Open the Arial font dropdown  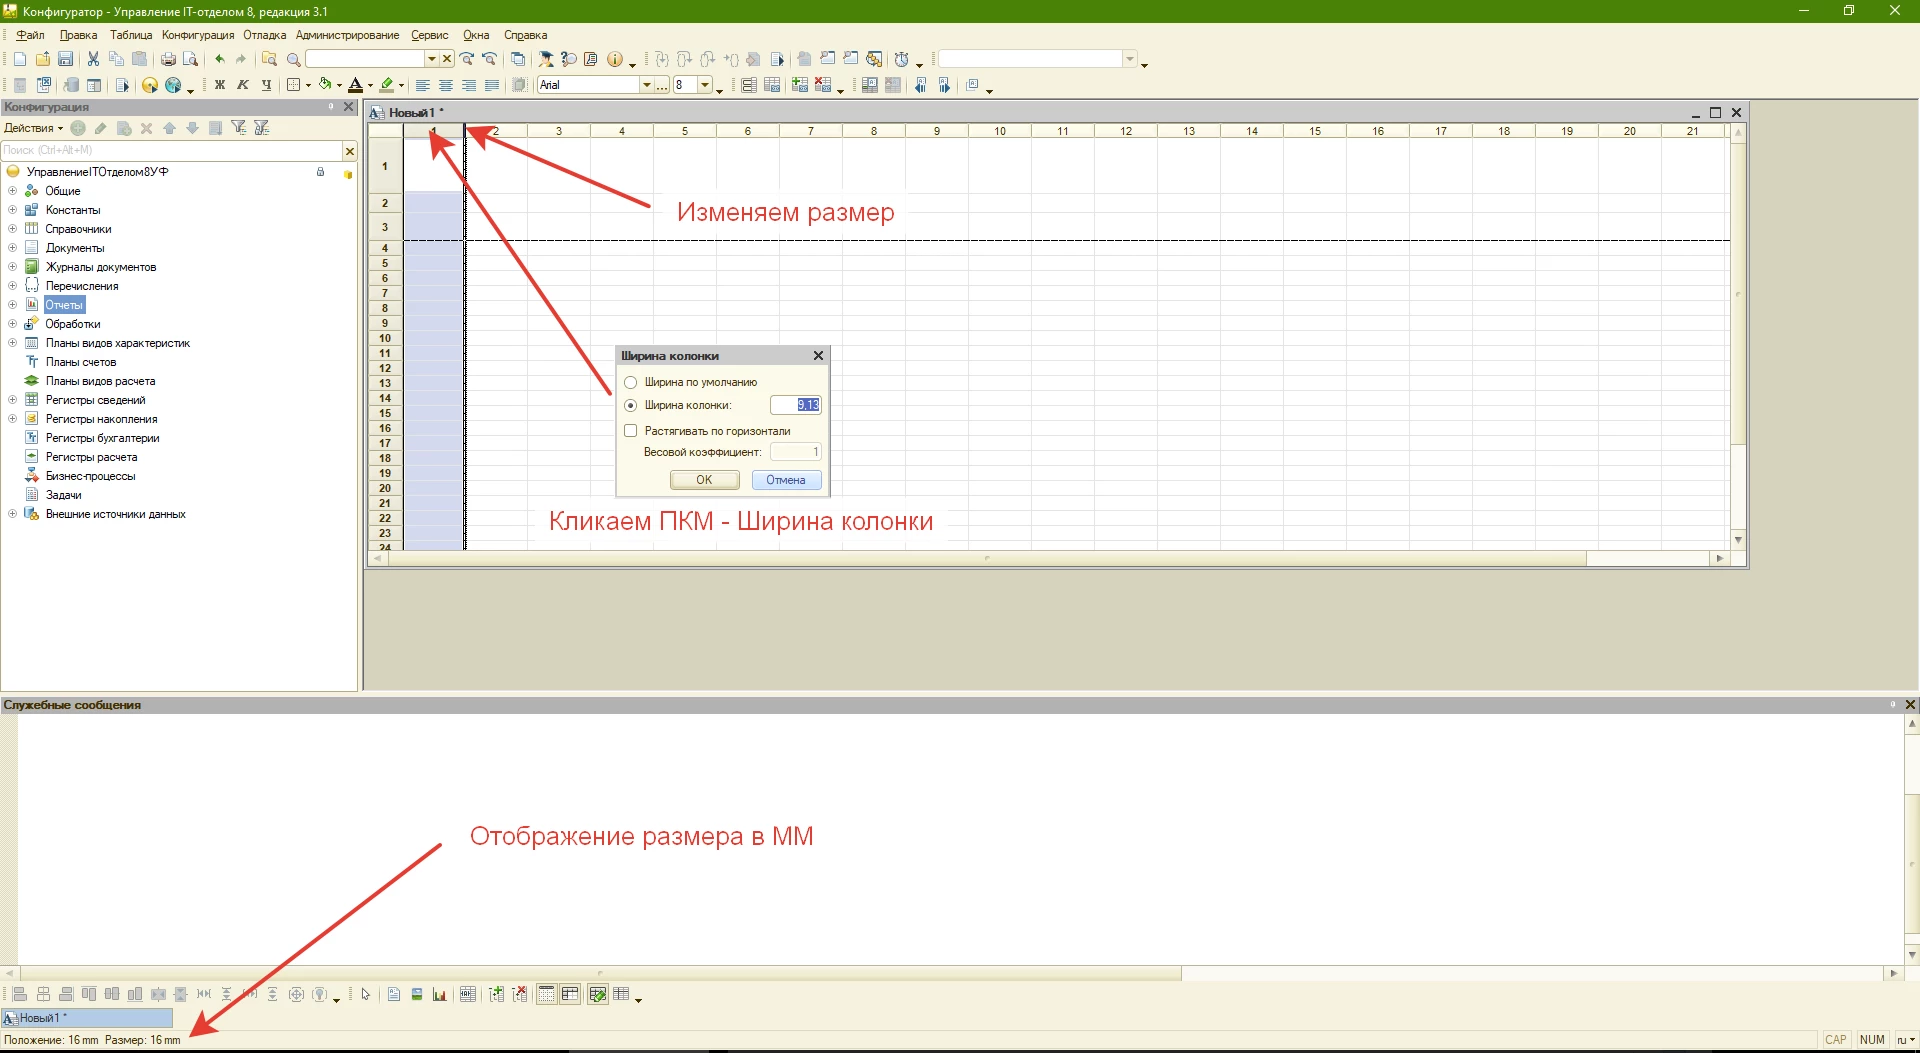647,85
